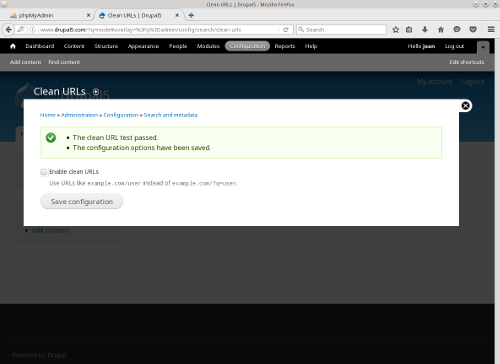
Task: Open the People admin menu
Action: 178,46
